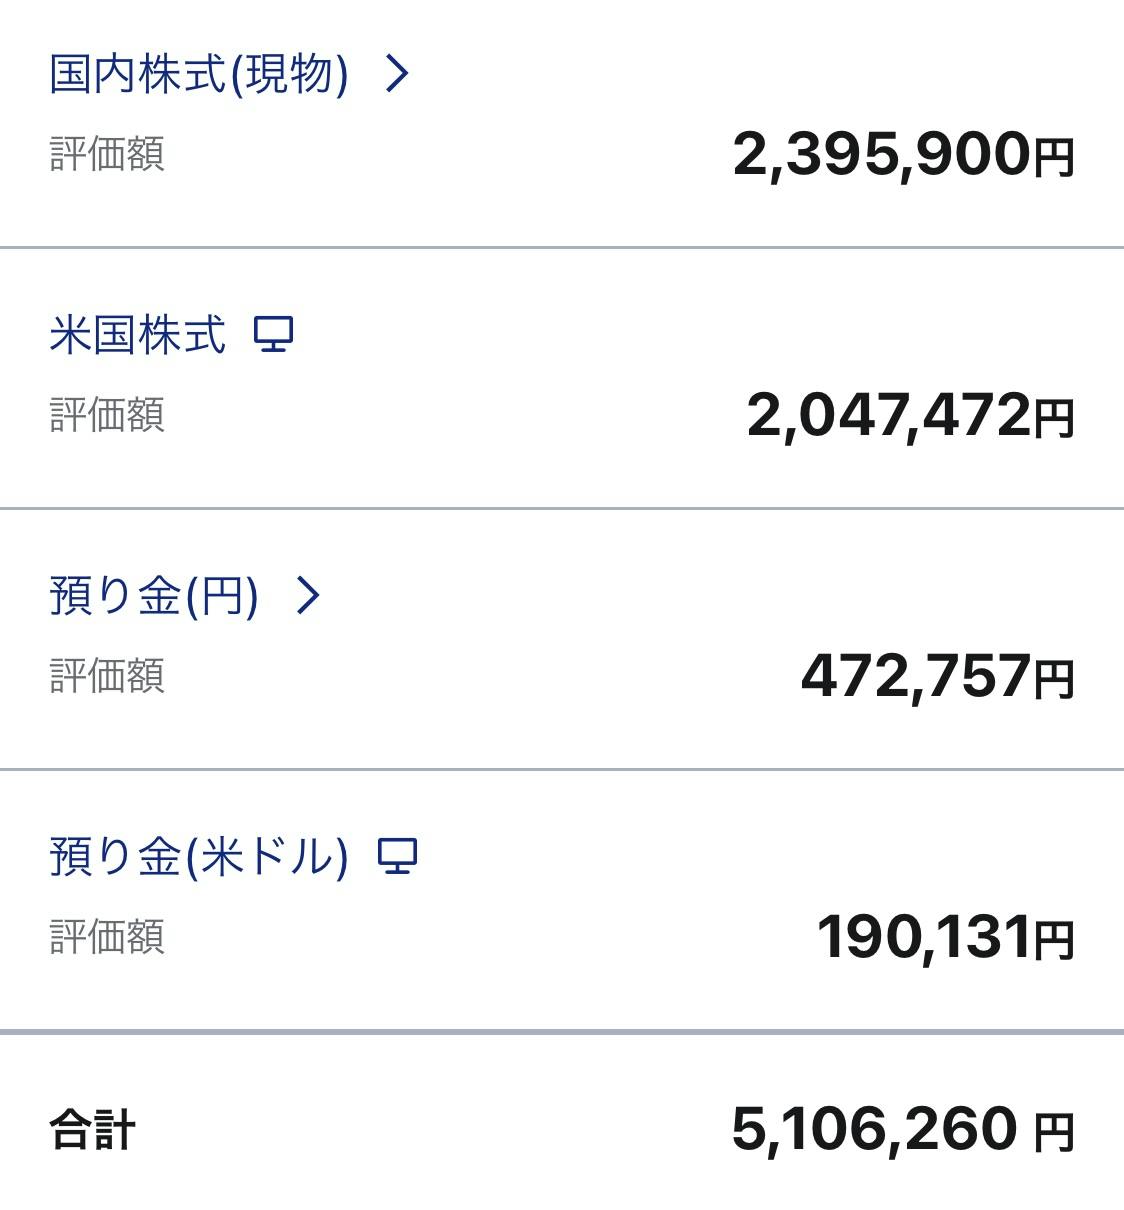Click 評価額 label under 預り金(円)
The height and width of the screenshot is (1210, 1124).
click(107, 676)
